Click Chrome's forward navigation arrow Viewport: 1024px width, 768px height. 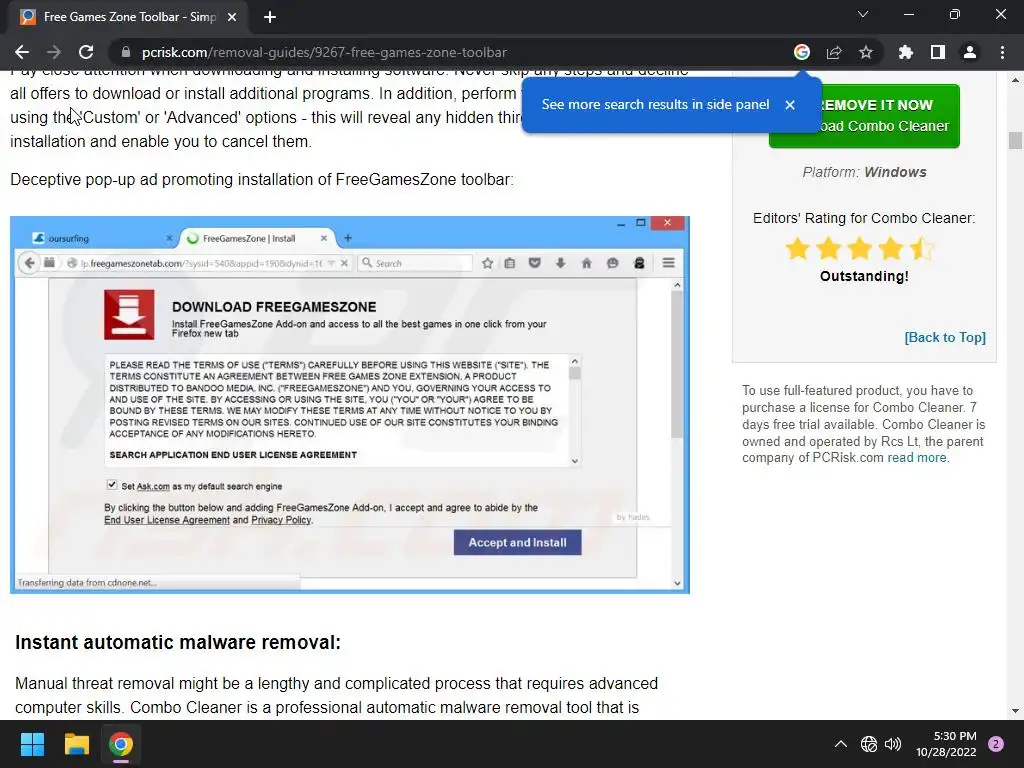(54, 52)
